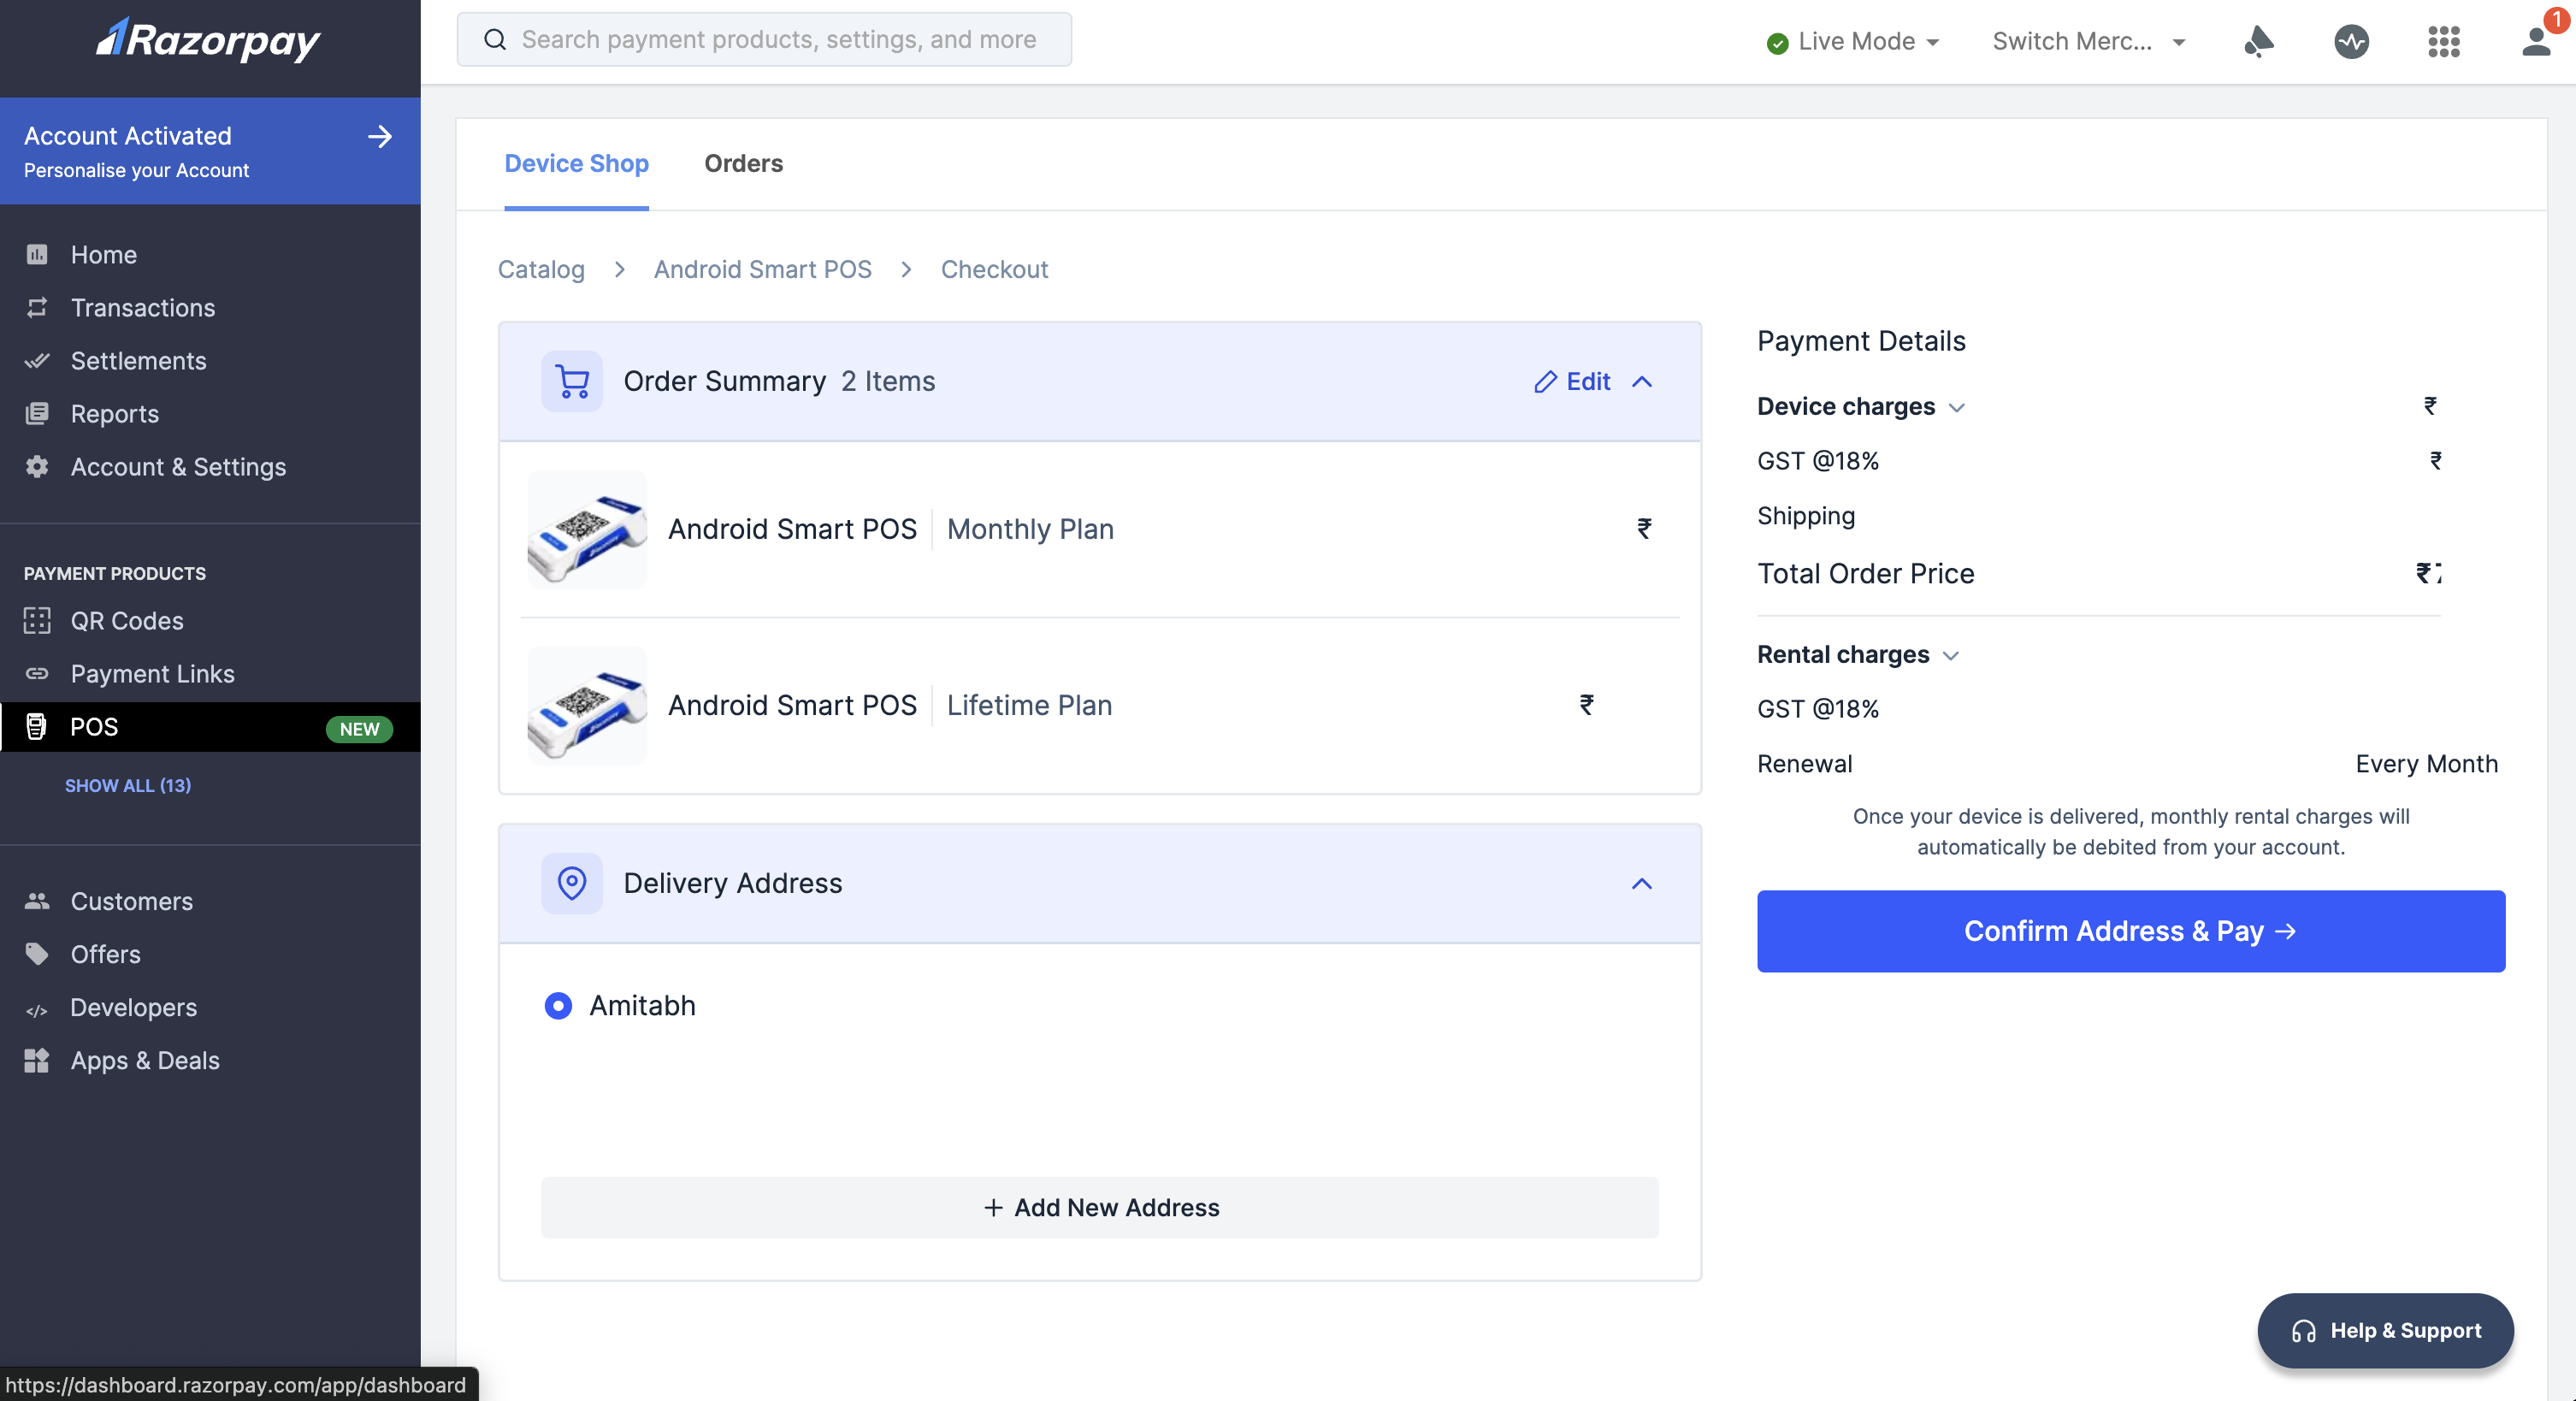The height and width of the screenshot is (1401, 2576).
Task: Switch to the Device Shop tab
Action: (576, 164)
